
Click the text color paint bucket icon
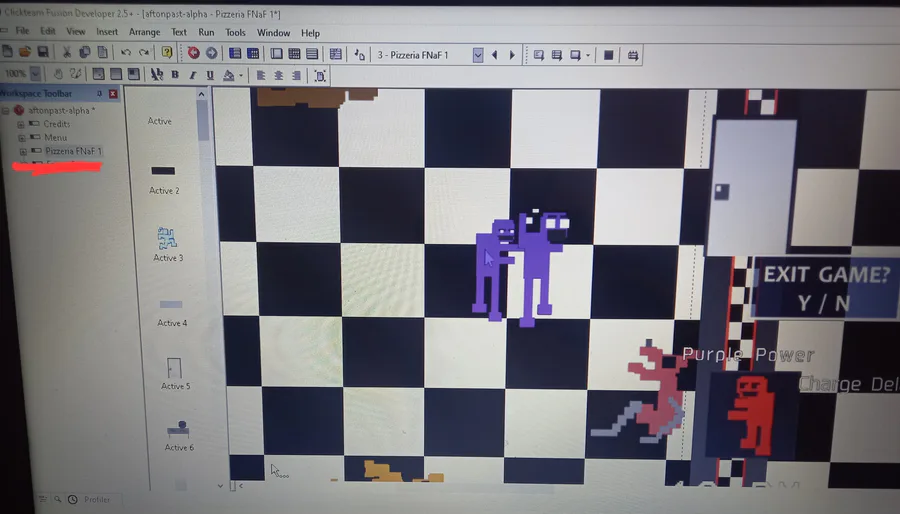(x=228, y=75)
